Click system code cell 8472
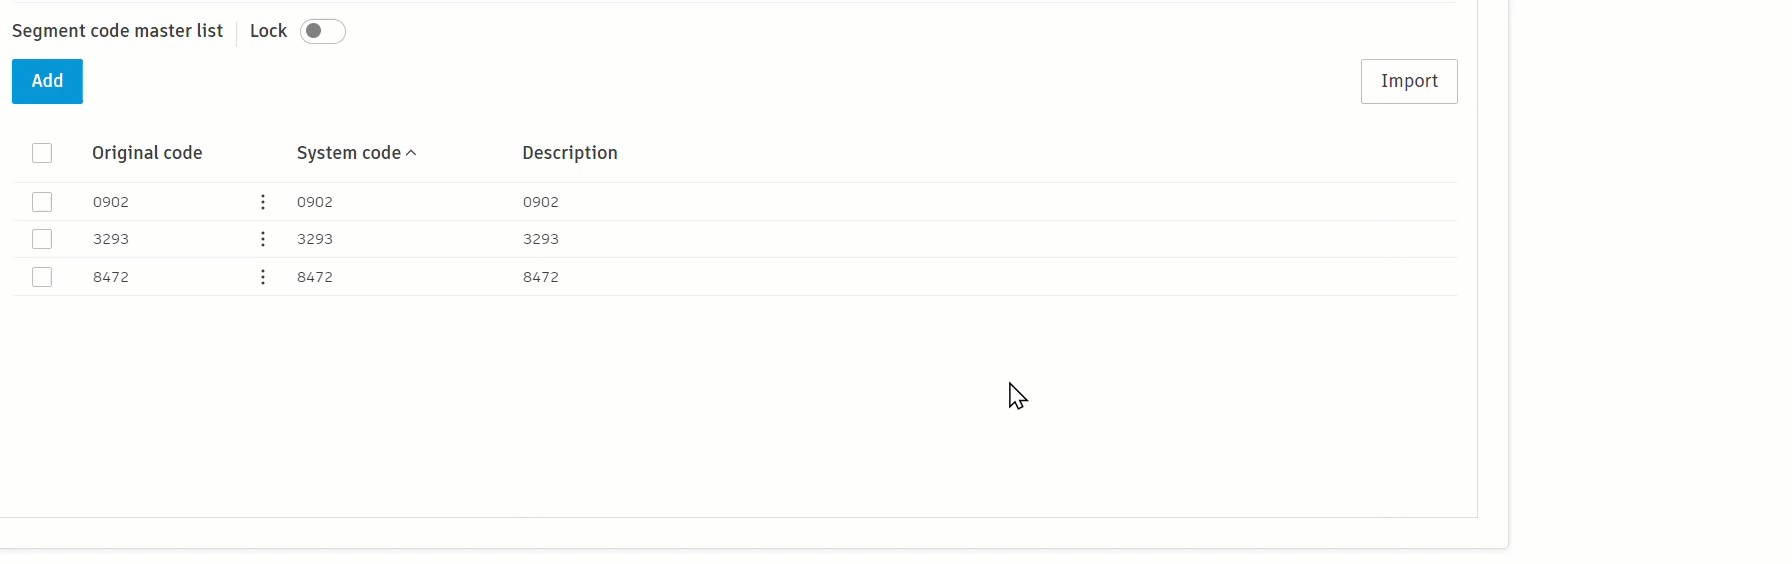The image size is (1792, 564). [315, 277]
